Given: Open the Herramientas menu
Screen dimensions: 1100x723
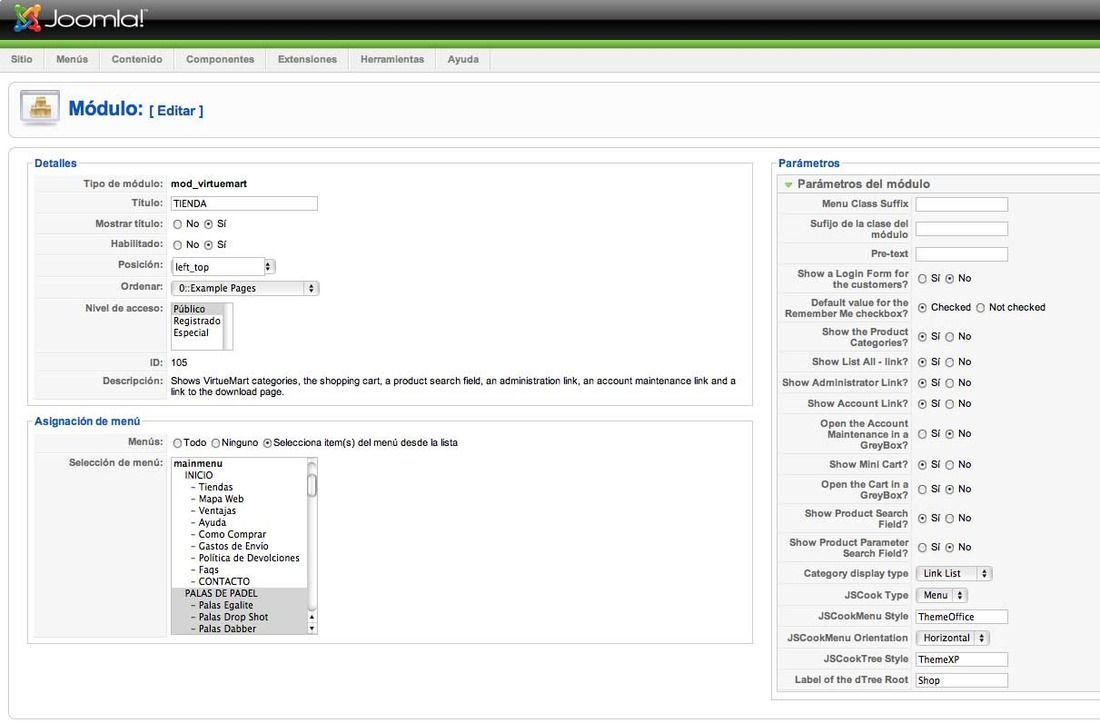Looking at the screenshot, I should coord(392,59).
